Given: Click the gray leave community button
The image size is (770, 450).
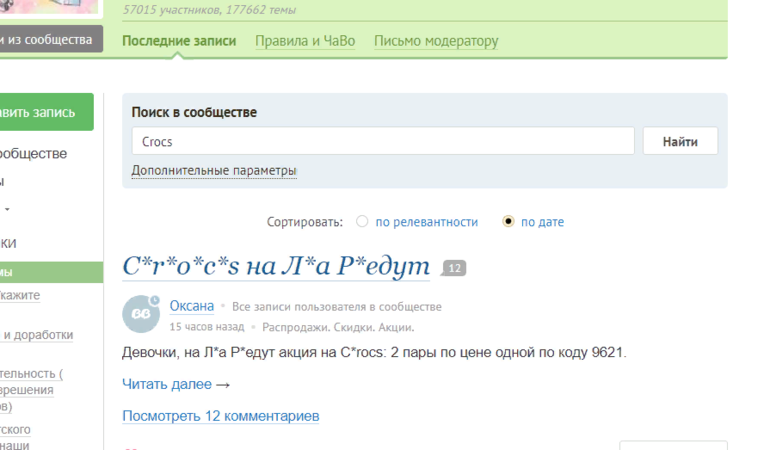Looking at the screenshot, I should click(x=50, y=40).
